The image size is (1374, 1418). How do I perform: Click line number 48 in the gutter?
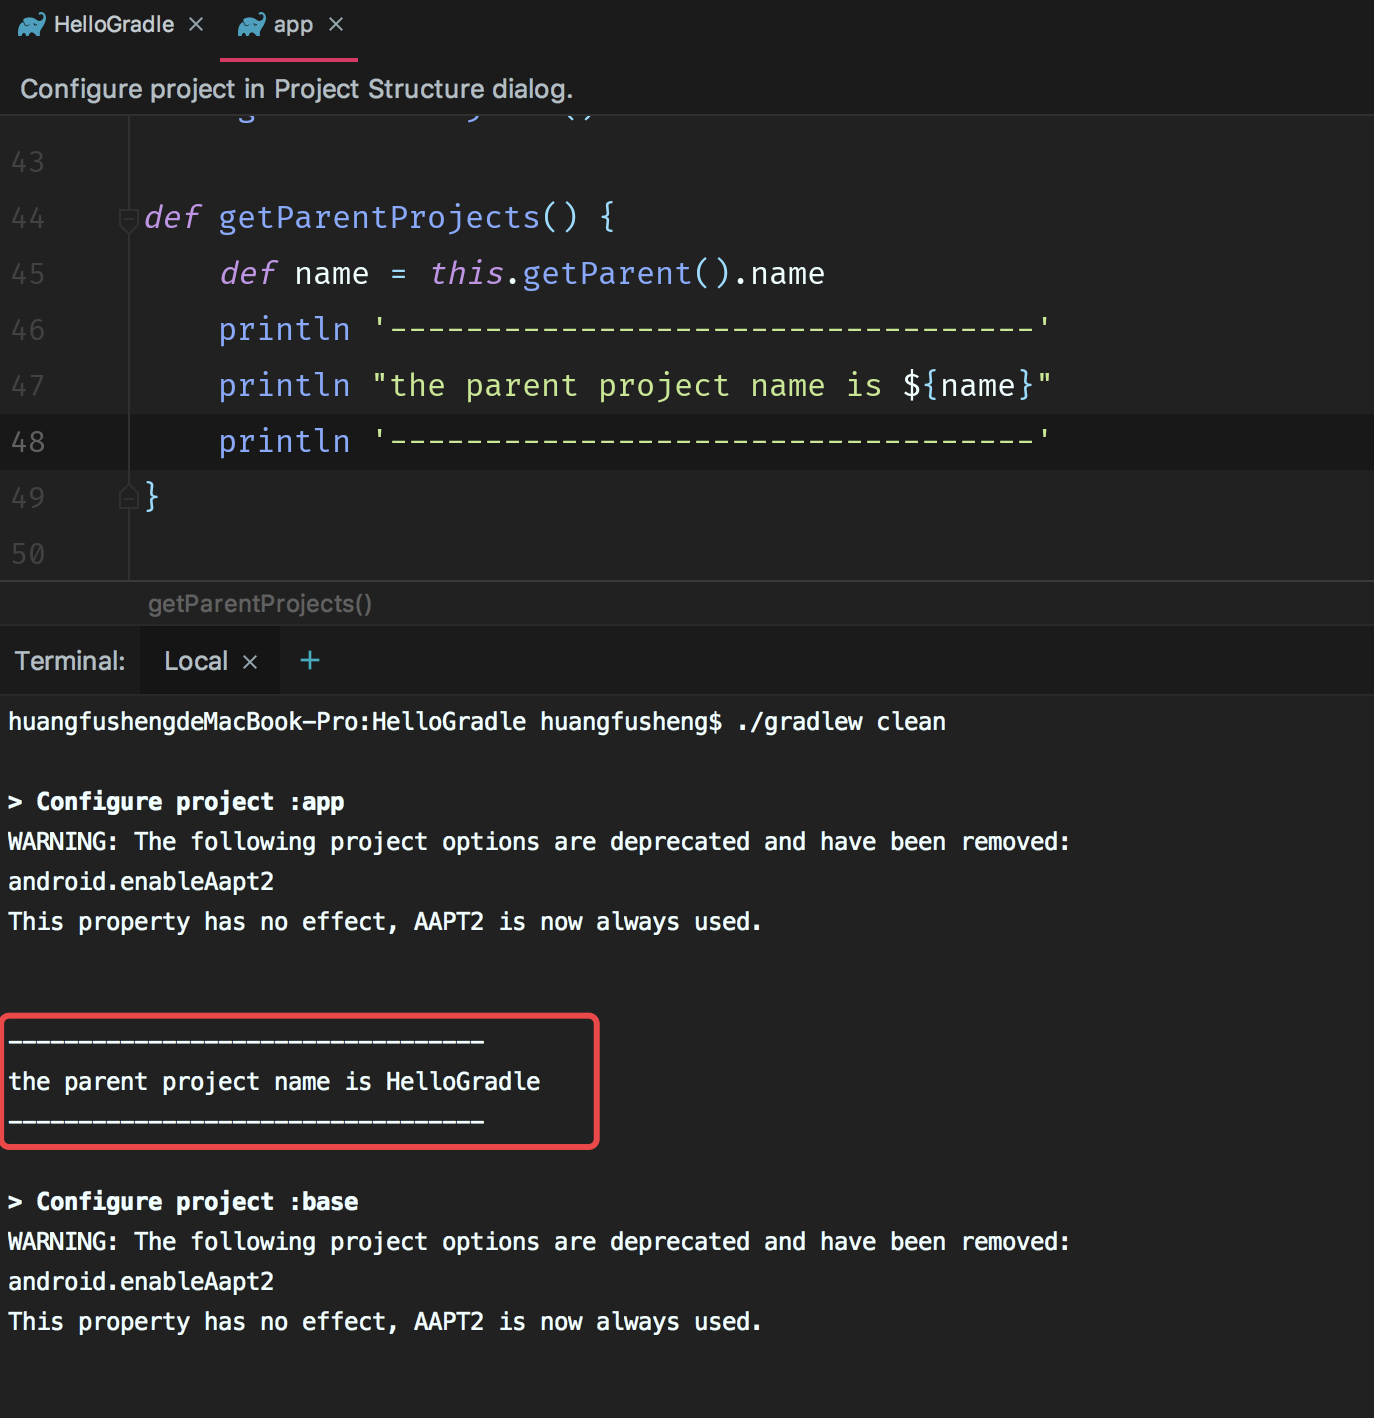(x=28, y=442)
